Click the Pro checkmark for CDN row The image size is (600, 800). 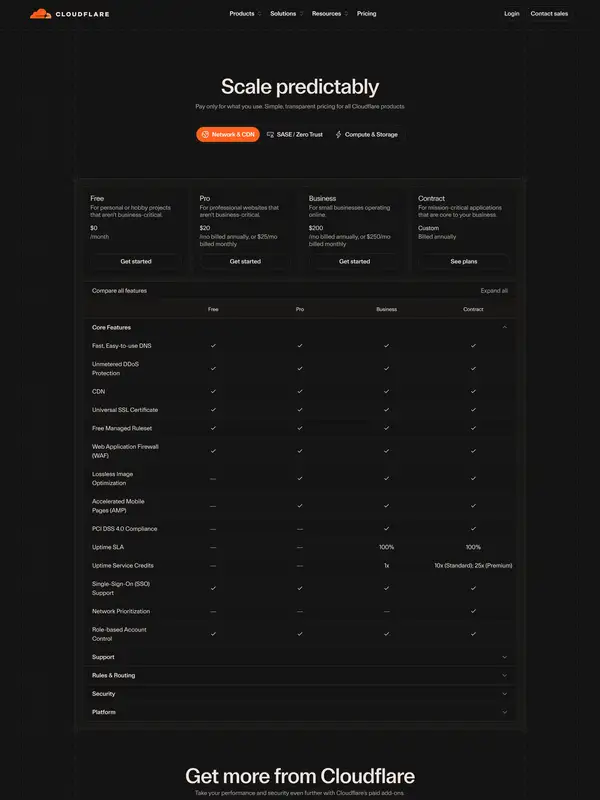300,392
